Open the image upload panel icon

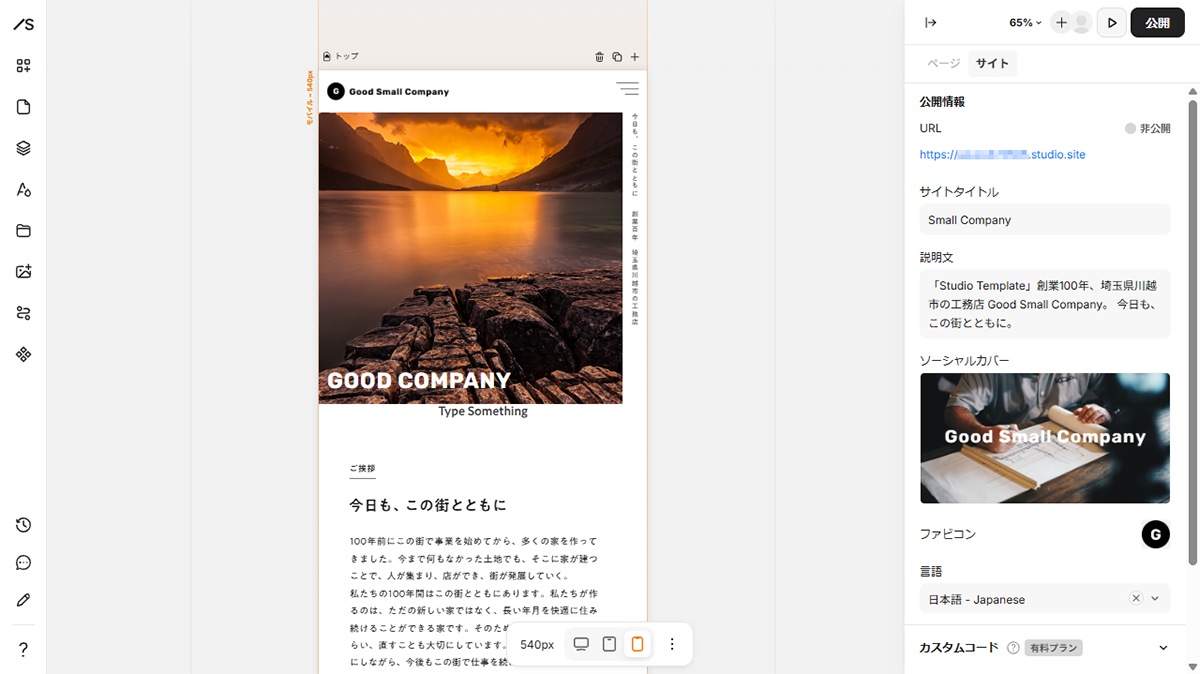point(23,271)
